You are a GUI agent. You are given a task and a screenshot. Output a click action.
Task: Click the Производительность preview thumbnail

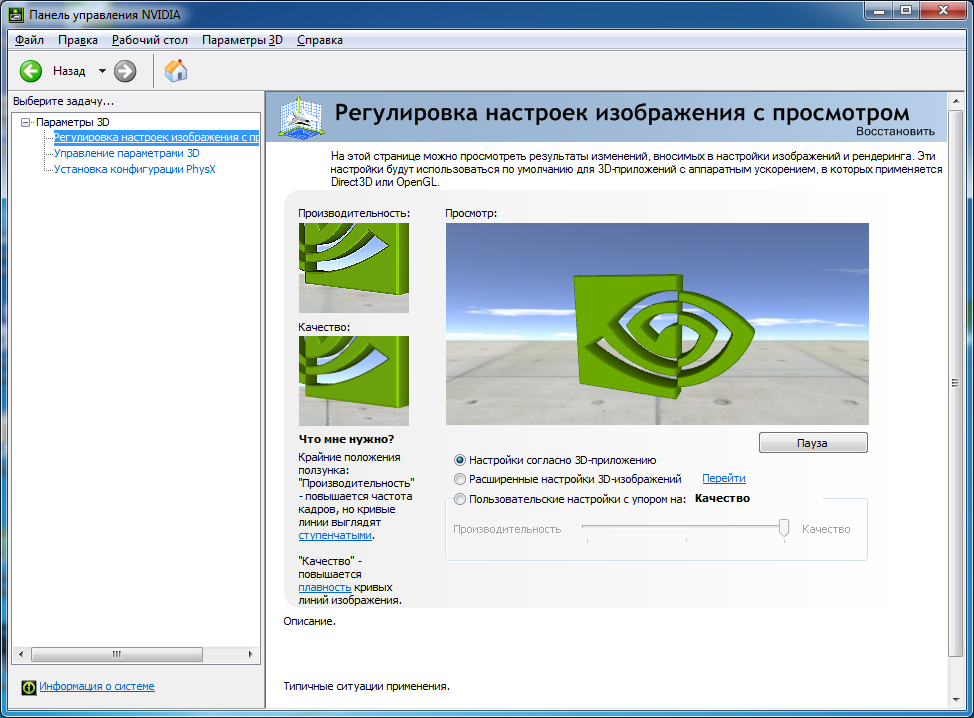353,268
